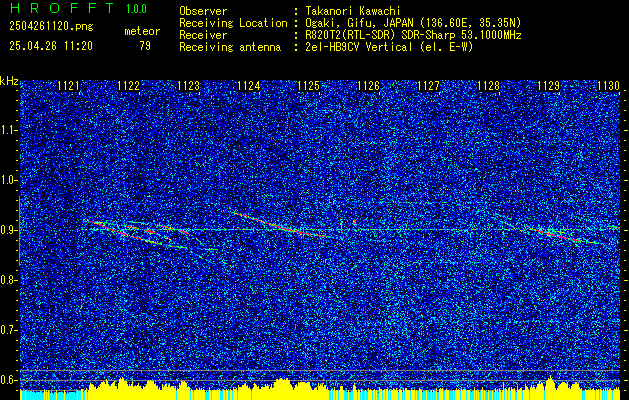
Task: Click the Ogaki, Gifu, JAPAN location text
Action: (413, 23)
